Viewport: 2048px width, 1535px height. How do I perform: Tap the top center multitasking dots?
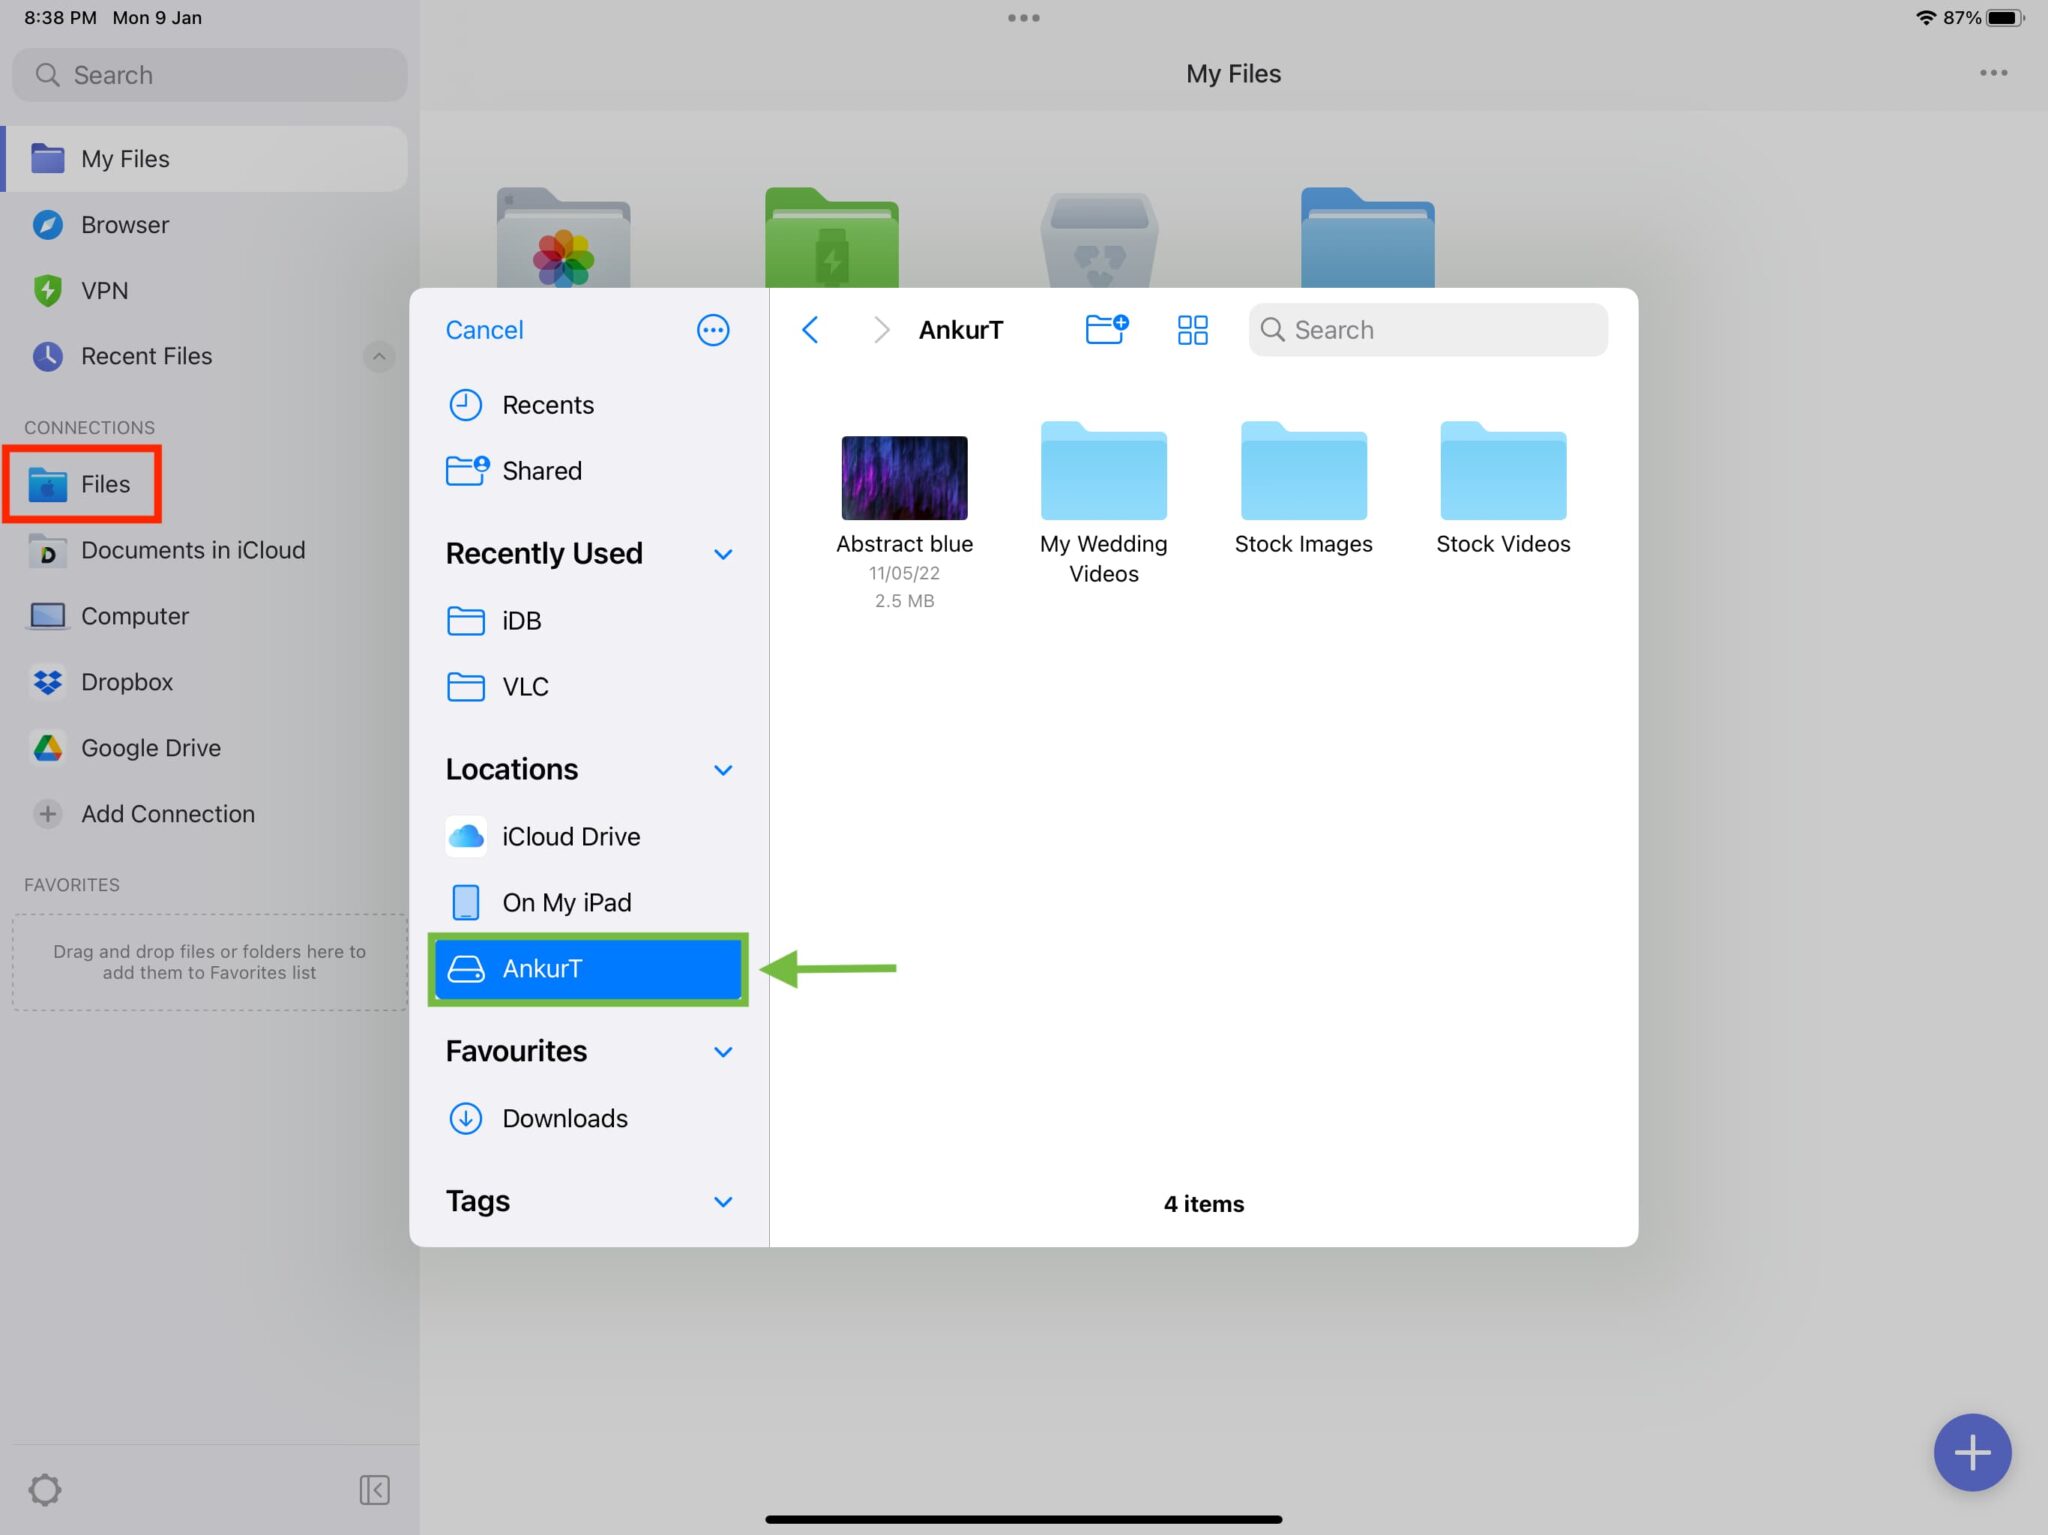pyautogui.click(x=1024, y=18)
